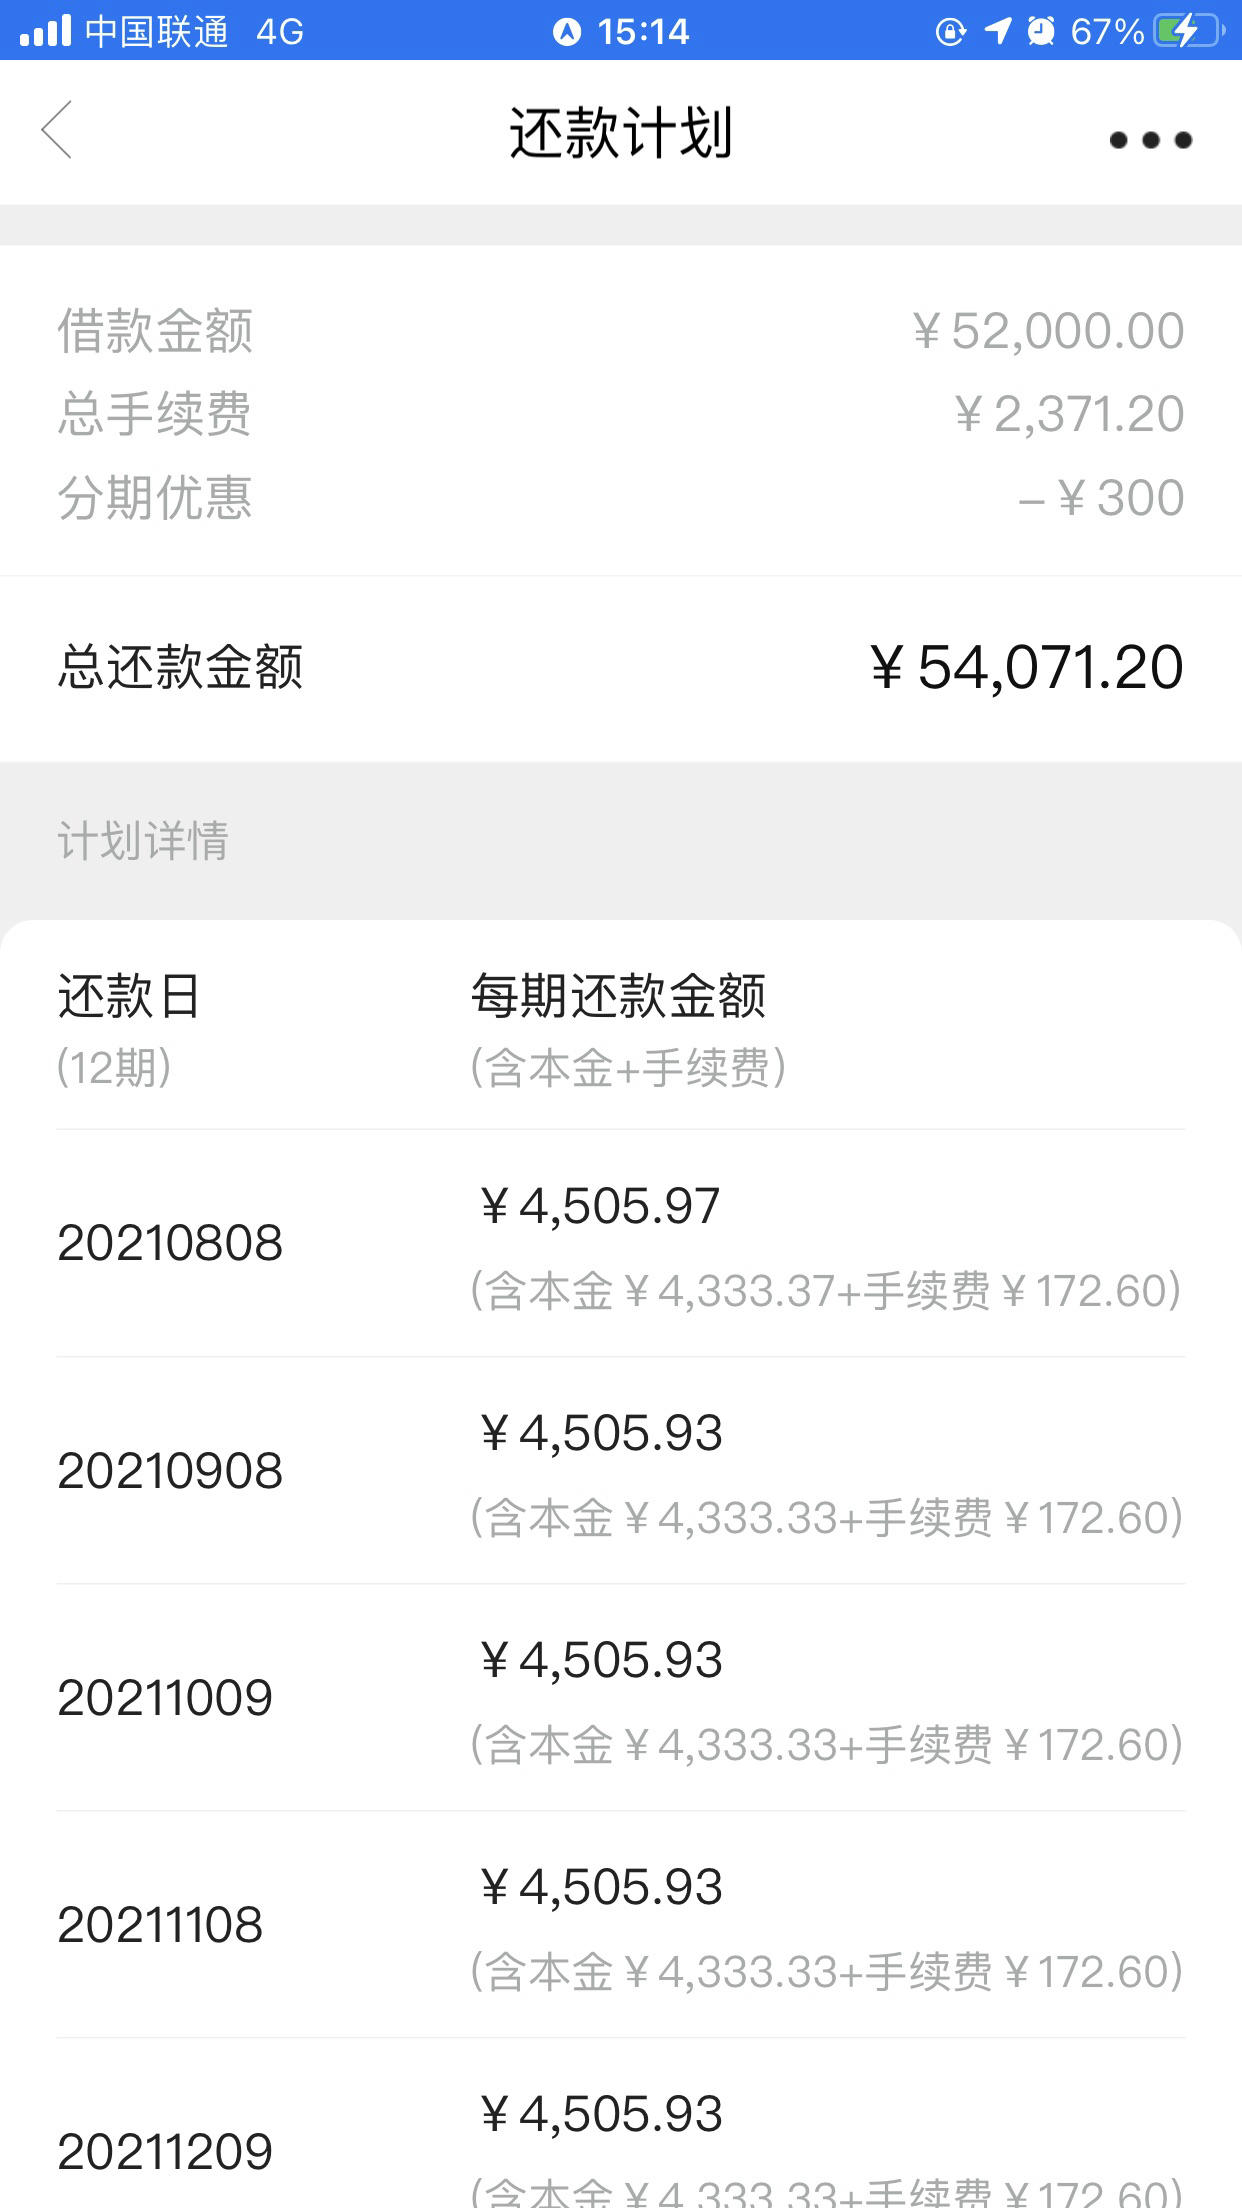Screen dimensions: 1242x2208
Task: Tap the 还款日 (12期) column header
Action: pyautogui.click(x=129, y=1029)
